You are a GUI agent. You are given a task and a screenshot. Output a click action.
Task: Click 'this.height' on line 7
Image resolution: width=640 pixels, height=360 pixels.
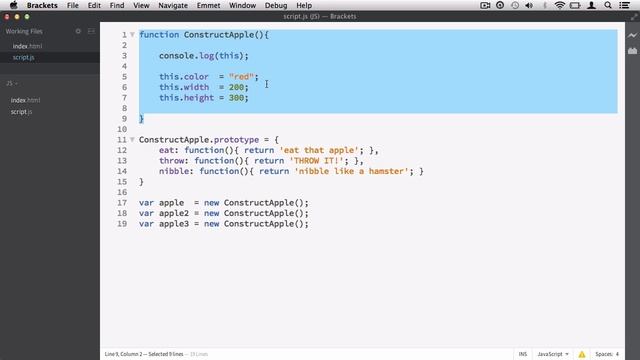pyautogui.click(x=186, y=98)
